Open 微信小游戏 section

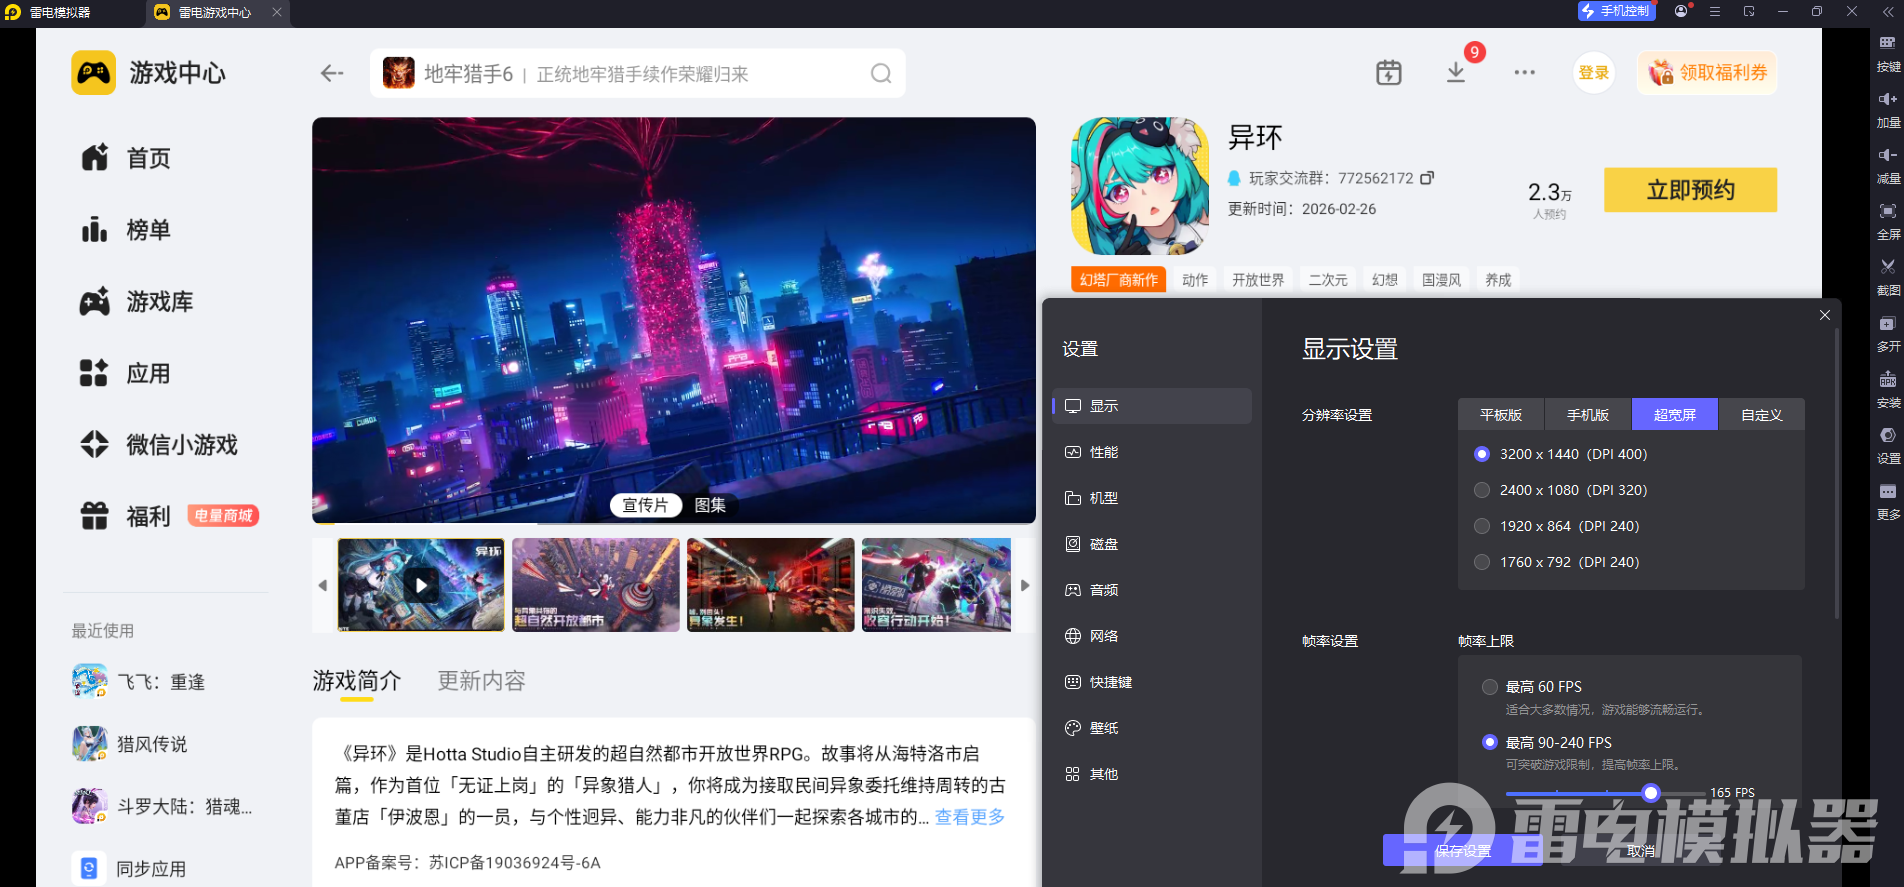(159, 445)
